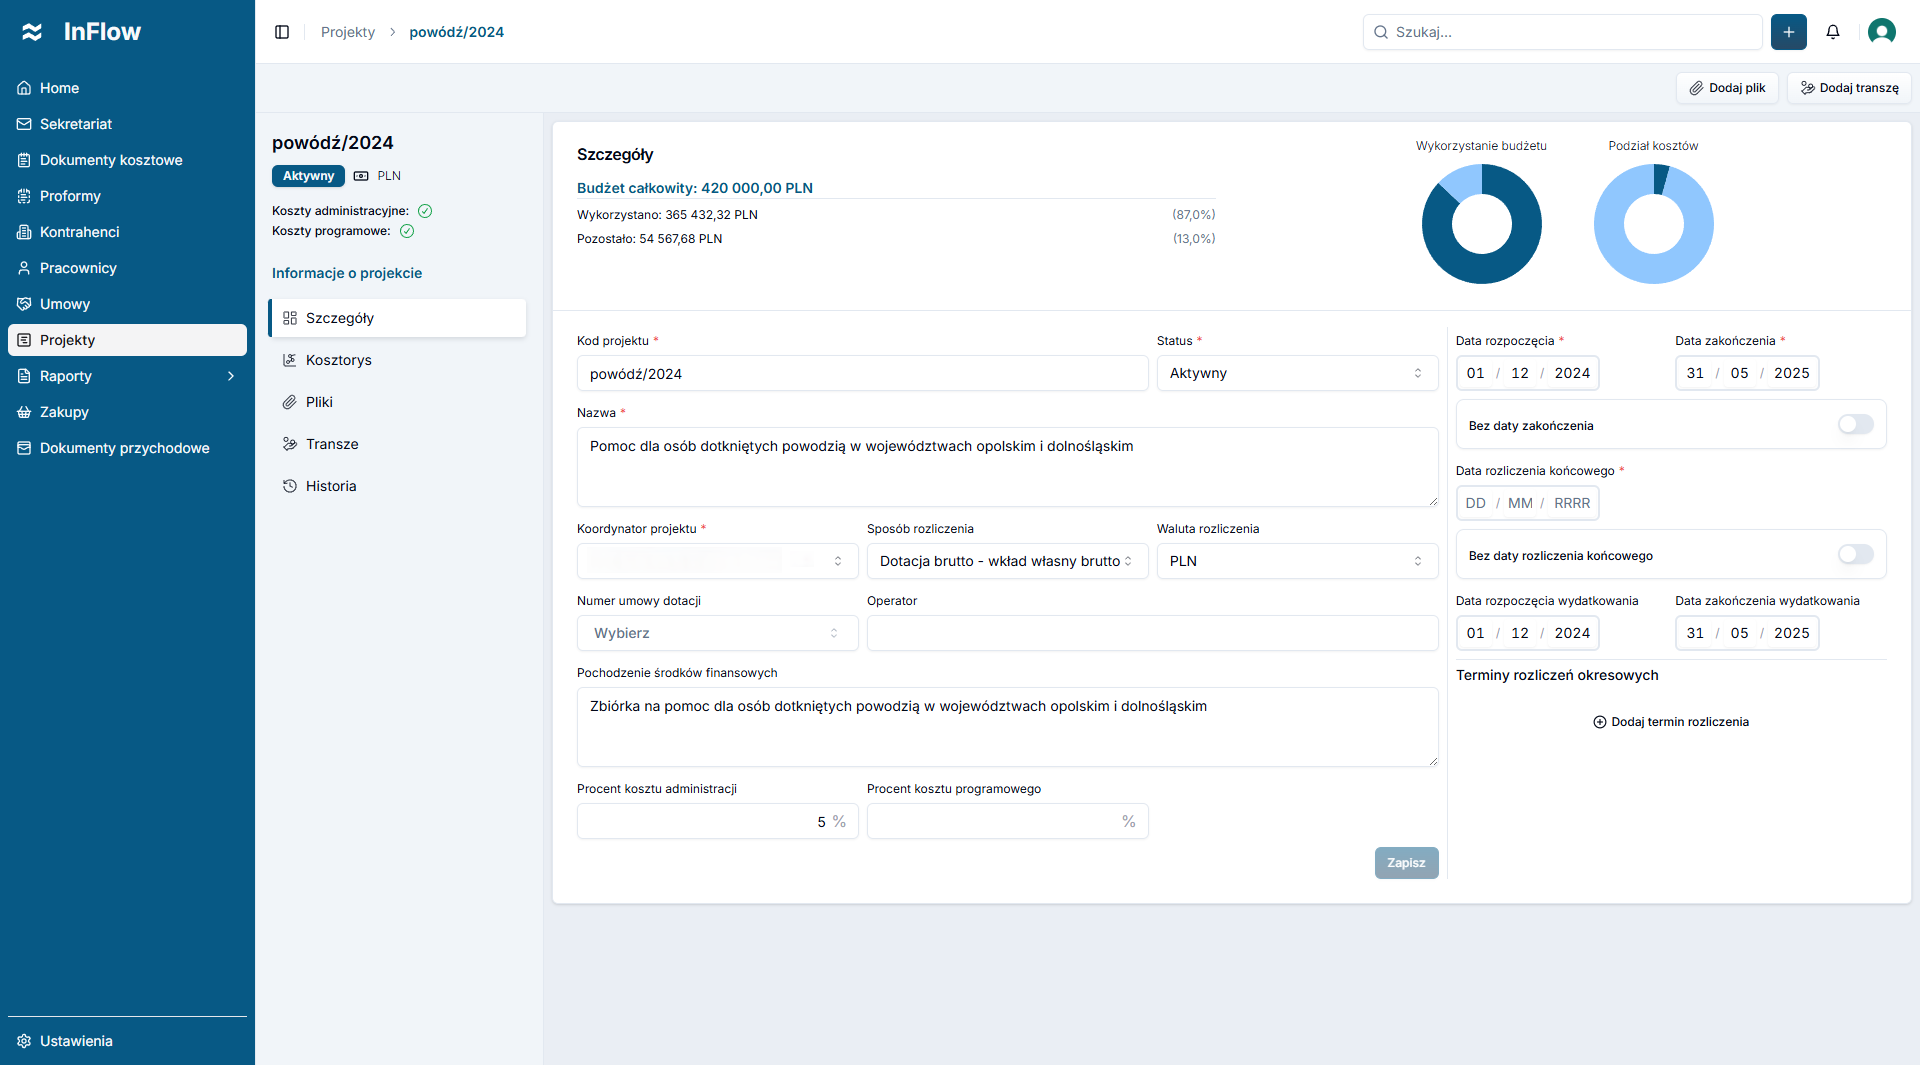Viewport: 1920px width, 1065px height.
Task: Collapse the sidebar panel
Action: point(281,31)
